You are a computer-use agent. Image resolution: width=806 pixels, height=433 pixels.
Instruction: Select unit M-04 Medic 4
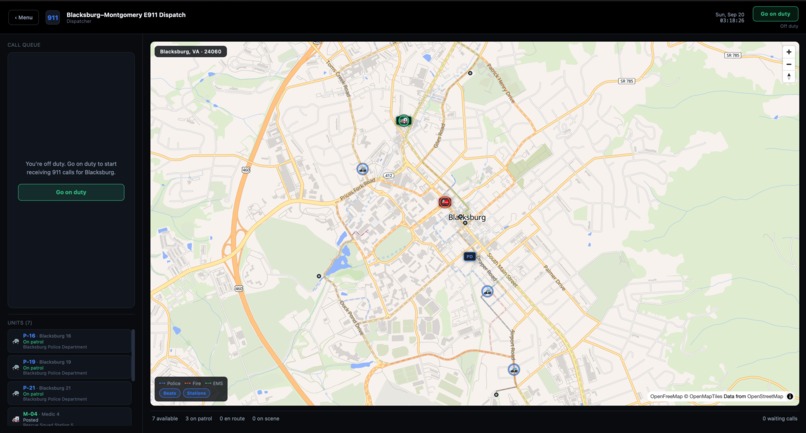point(69,417)
